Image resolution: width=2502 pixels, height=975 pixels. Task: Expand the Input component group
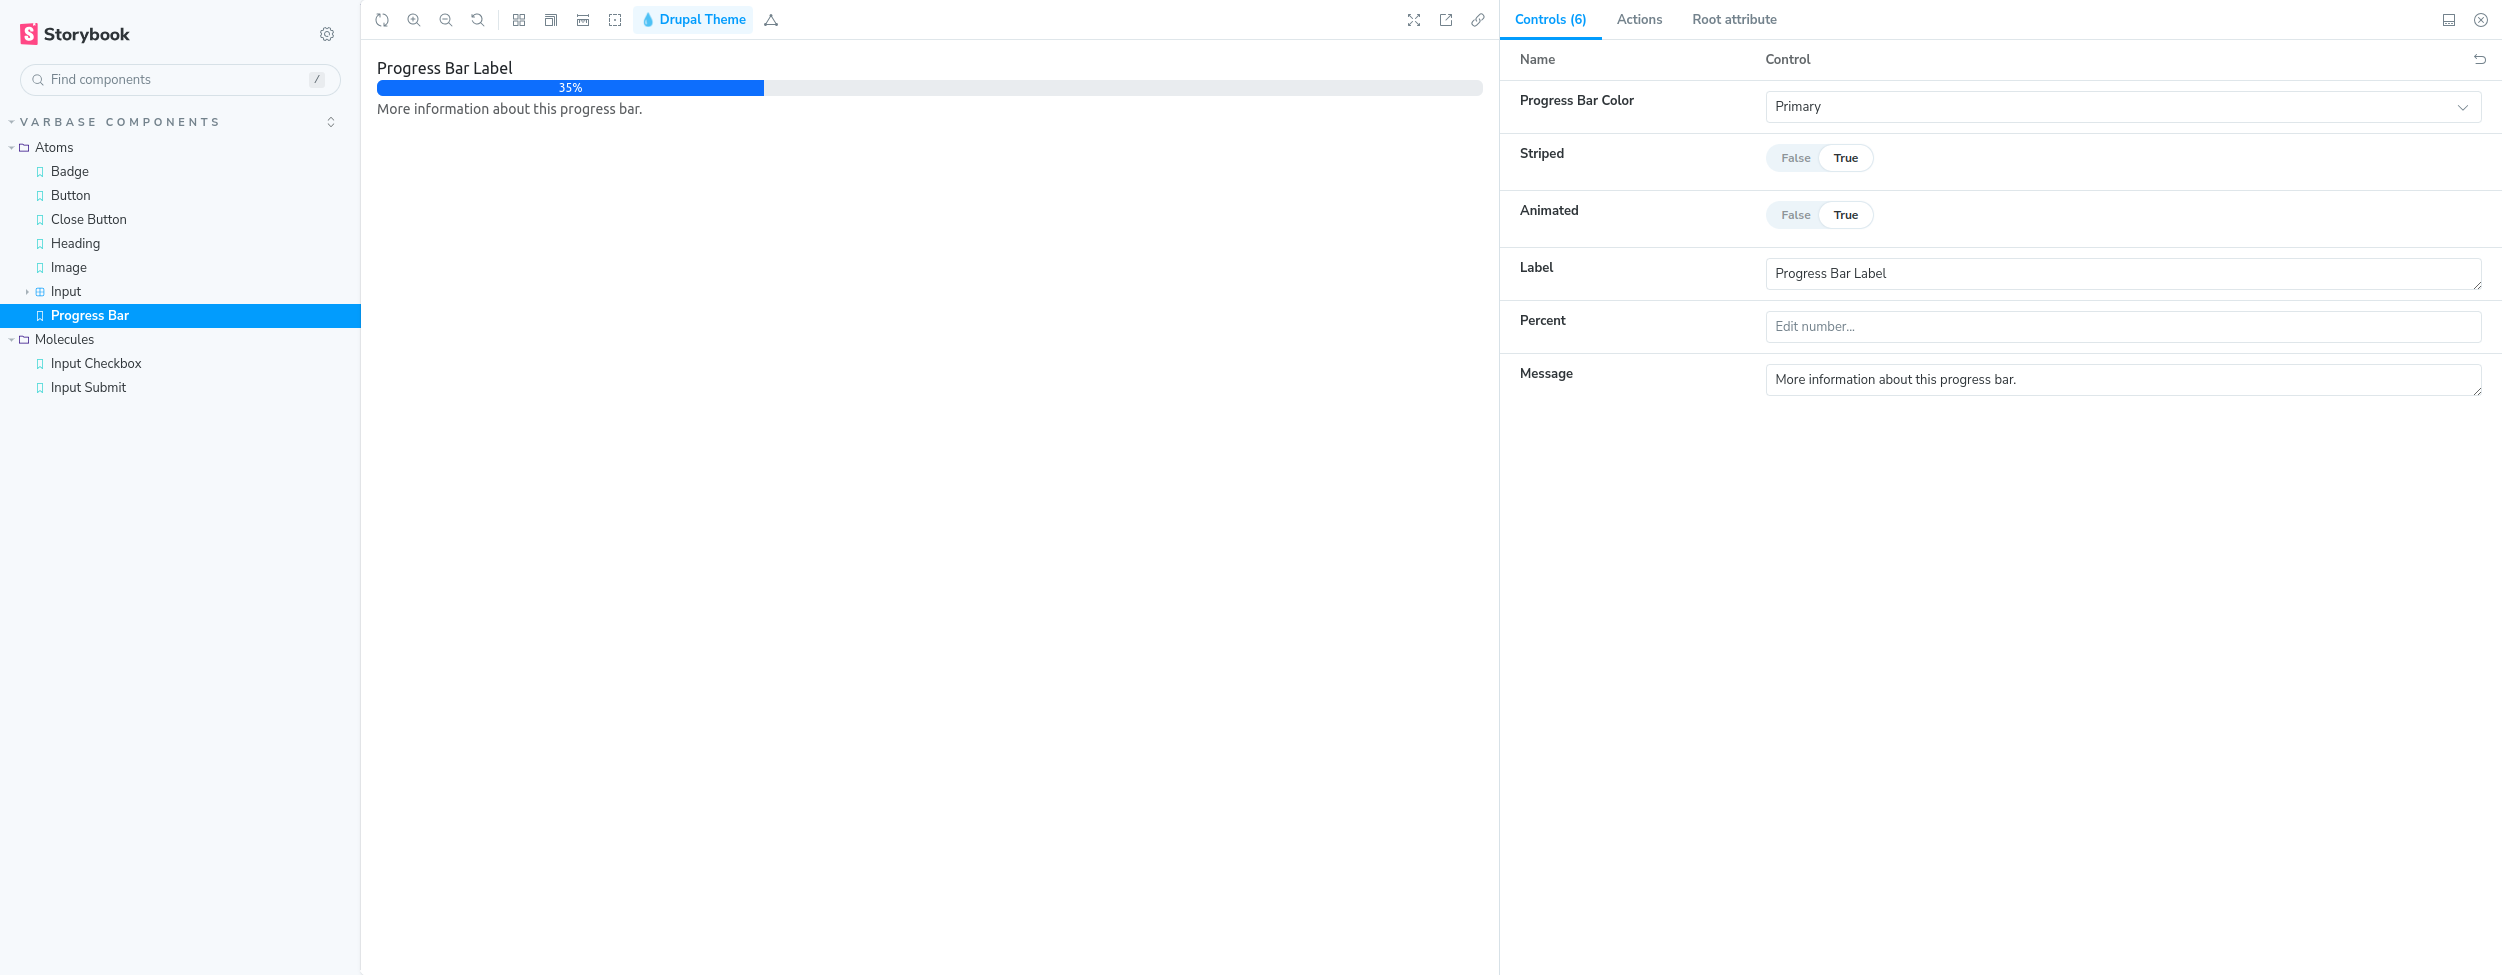[x=27, y=291]
